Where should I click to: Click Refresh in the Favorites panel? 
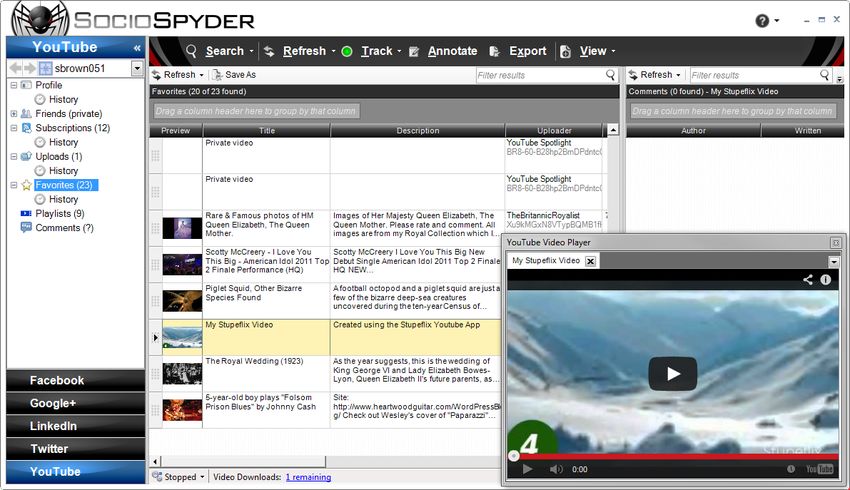pos(179,75)
